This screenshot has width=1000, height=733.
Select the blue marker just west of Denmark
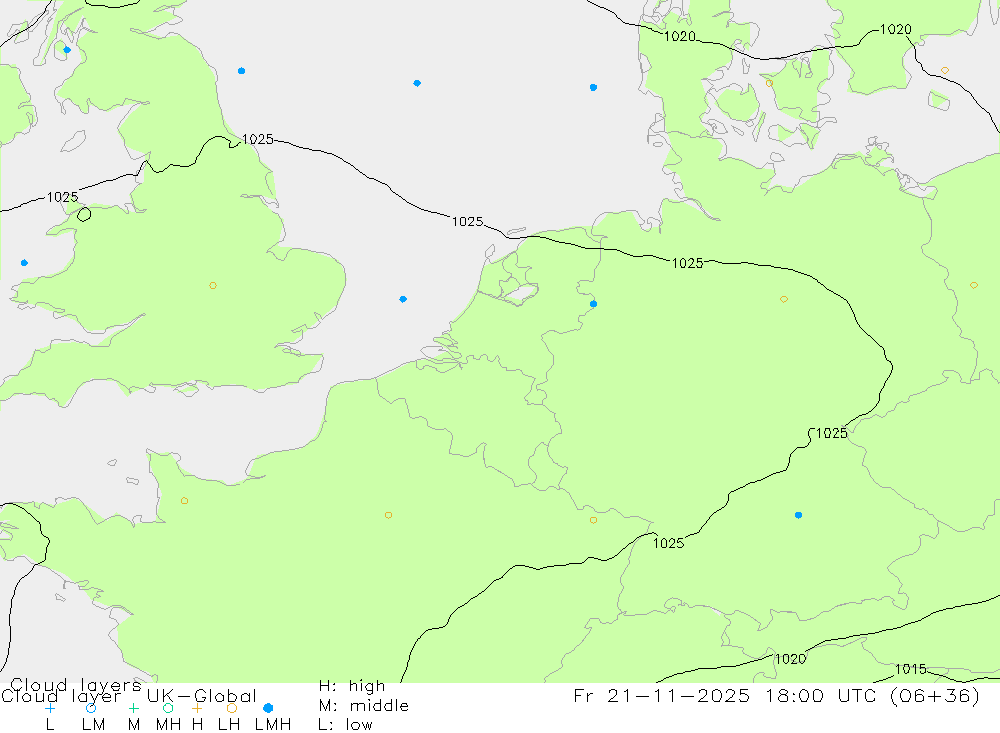[x=593, y=87]
